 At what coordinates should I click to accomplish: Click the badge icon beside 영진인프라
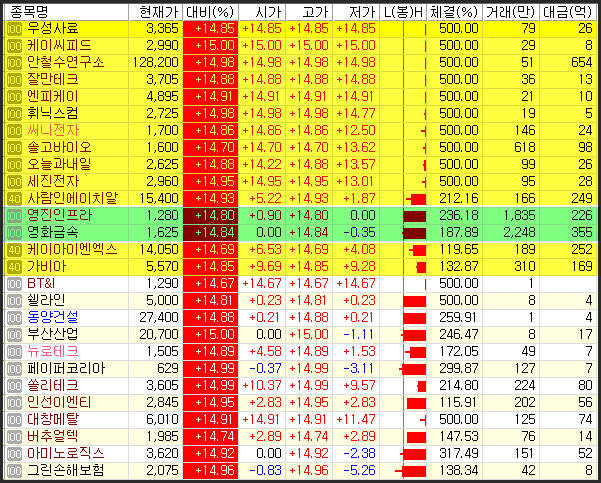pyautogui.click(x=15, y=216)
